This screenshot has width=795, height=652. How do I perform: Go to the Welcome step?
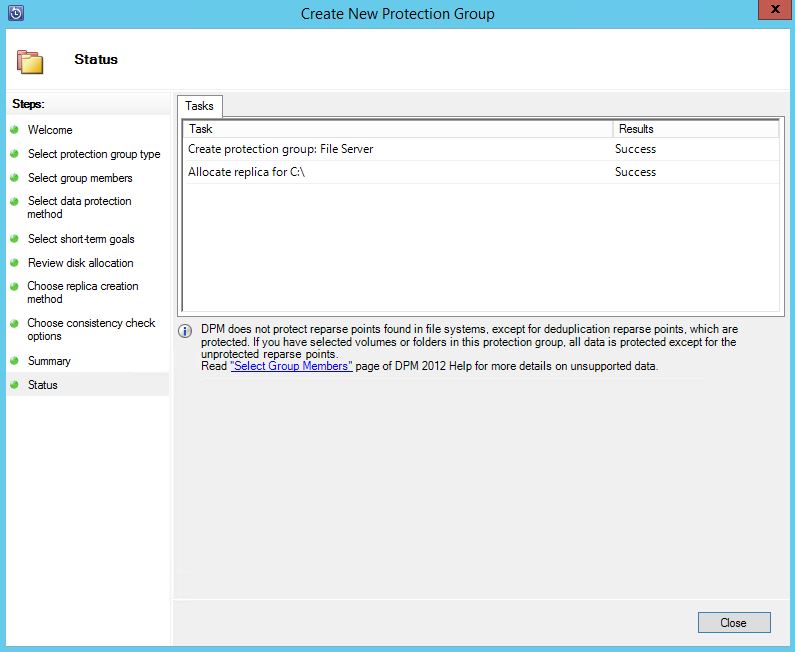point(50,130)
